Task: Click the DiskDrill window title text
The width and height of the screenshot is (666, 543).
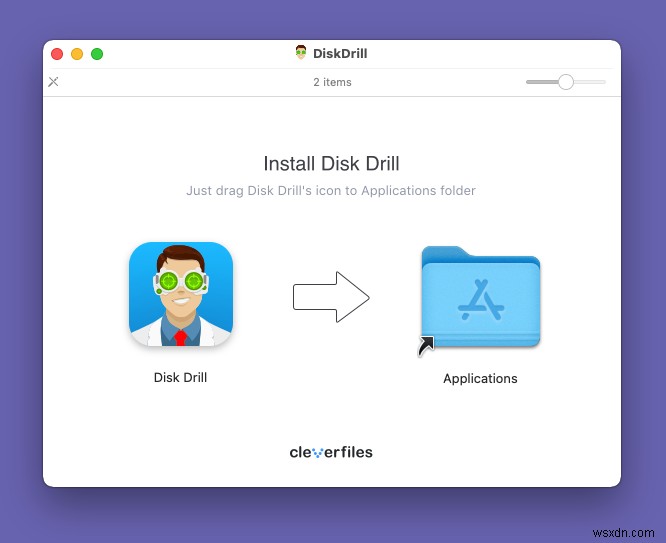Action: click(x=340, y=54)
